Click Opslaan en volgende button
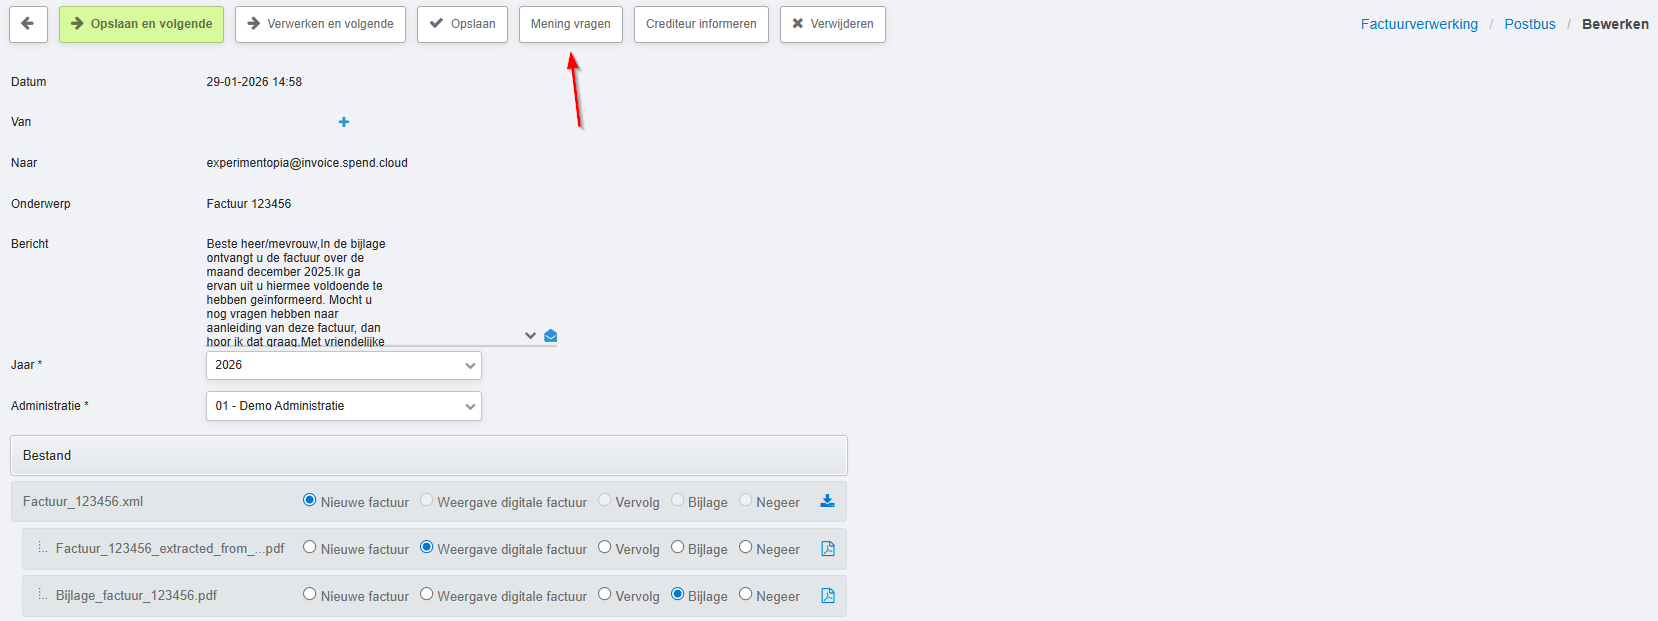This screenshot has height=621, width=1658. (141, 24)
